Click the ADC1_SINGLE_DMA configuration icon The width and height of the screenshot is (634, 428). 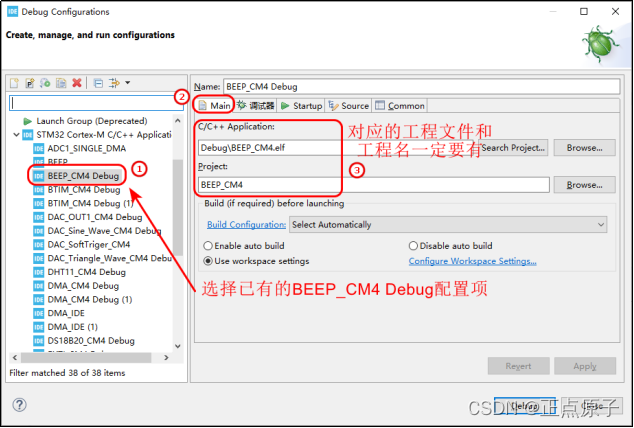(39, 148)
